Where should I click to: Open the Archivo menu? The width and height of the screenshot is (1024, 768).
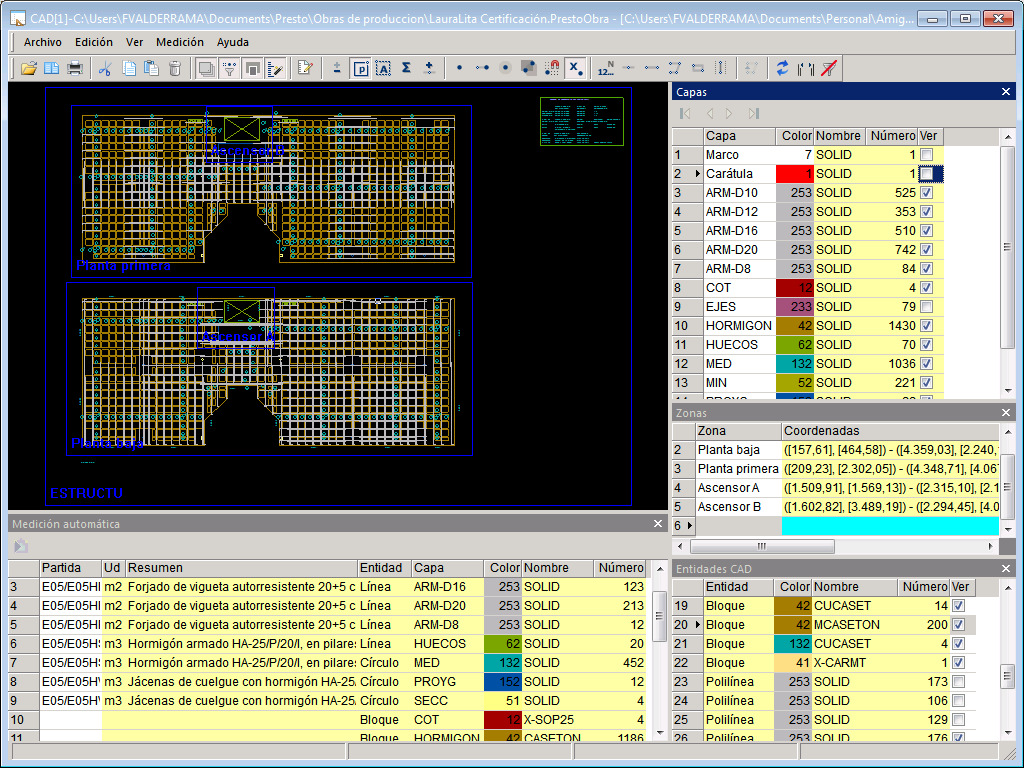[43, 42]
